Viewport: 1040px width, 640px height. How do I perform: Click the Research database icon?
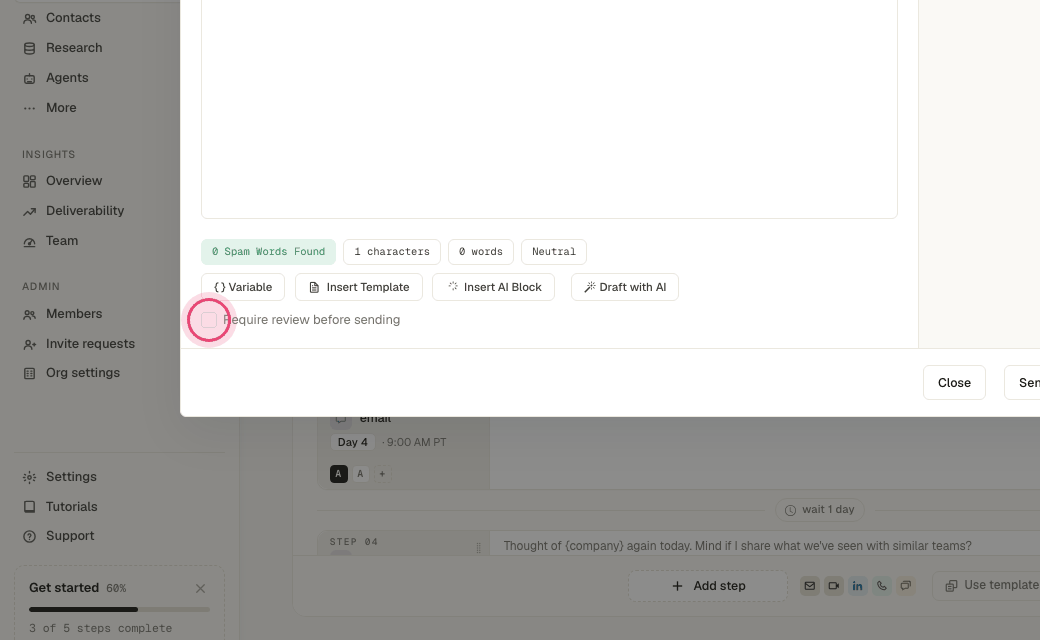click(29, 48)
